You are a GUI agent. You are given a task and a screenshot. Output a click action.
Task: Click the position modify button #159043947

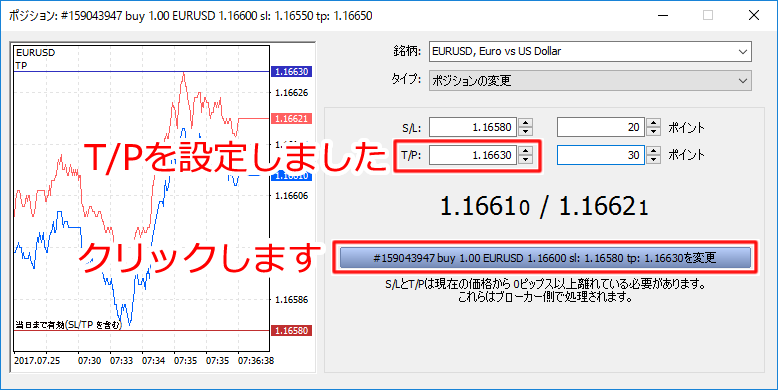click(545, 258)
